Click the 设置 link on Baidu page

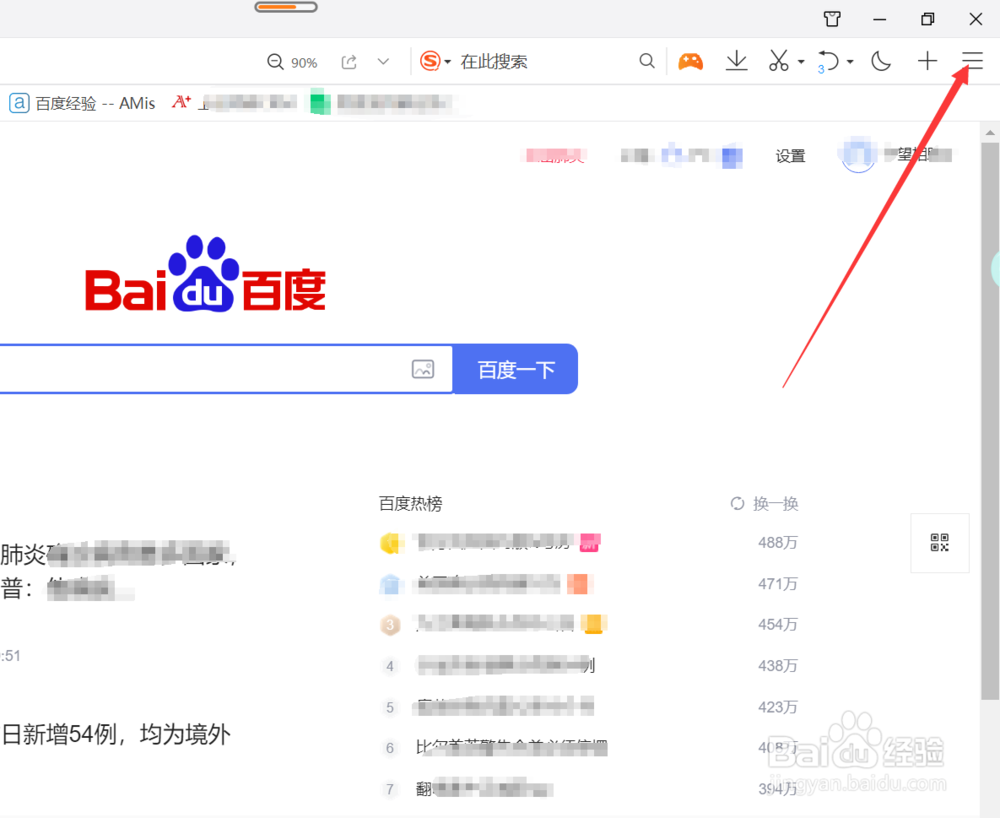[790, 156]
